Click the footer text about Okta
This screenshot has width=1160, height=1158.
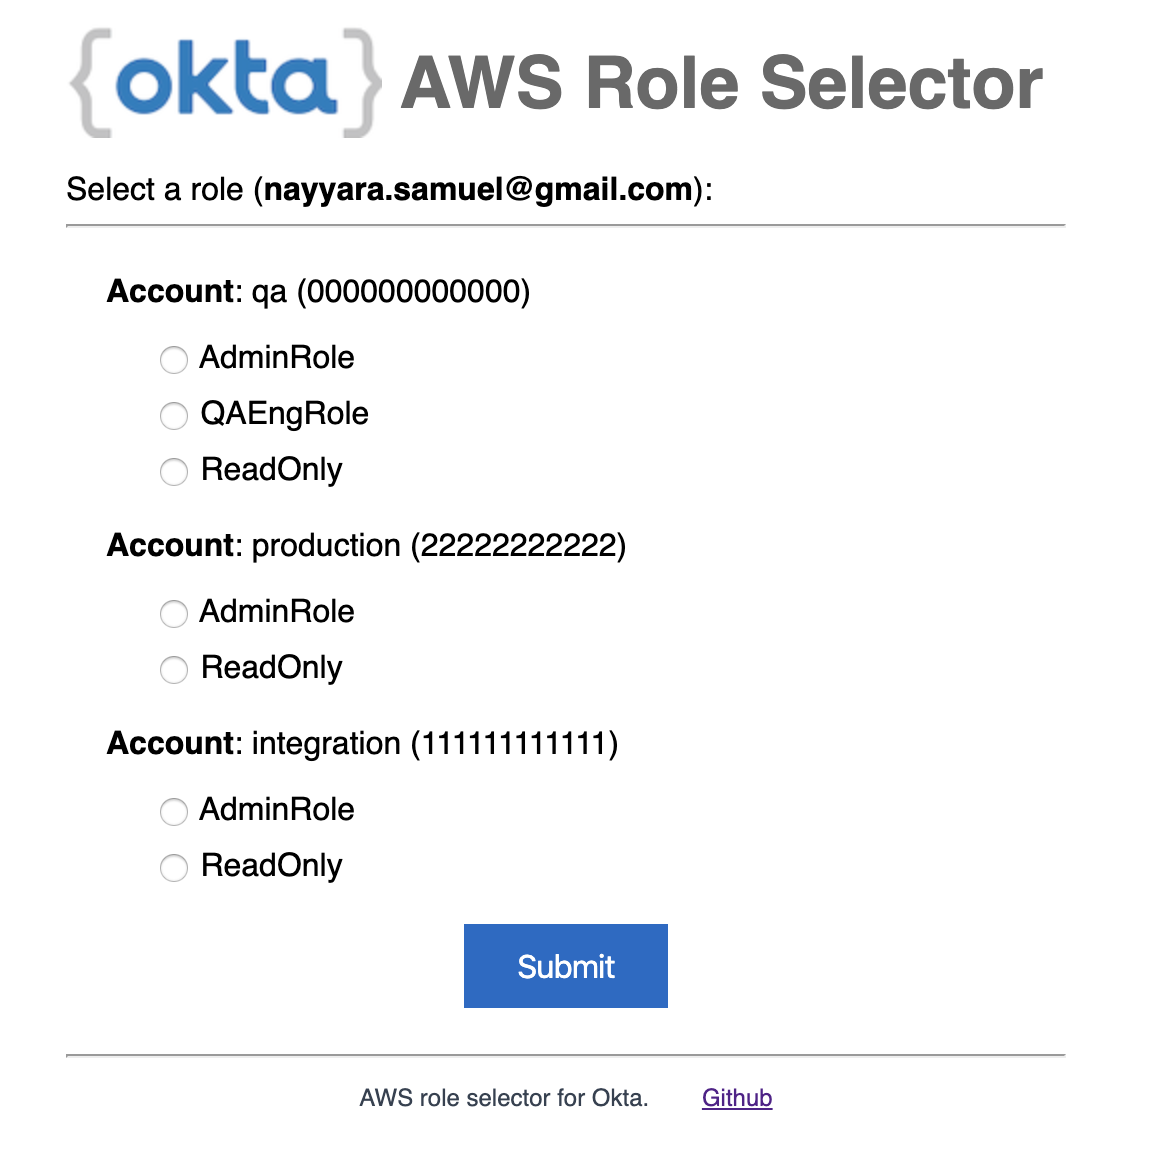[x=504, y=1098]
